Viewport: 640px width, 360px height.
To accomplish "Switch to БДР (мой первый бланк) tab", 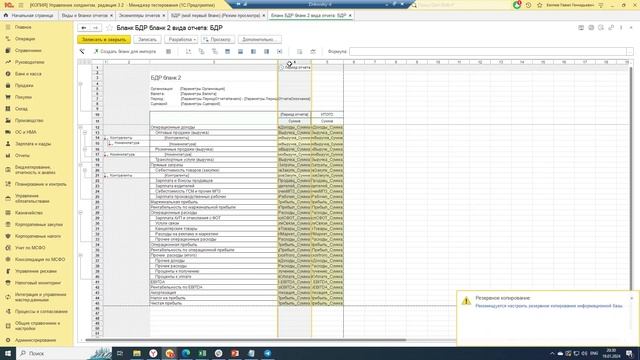I will coord(215,15).
